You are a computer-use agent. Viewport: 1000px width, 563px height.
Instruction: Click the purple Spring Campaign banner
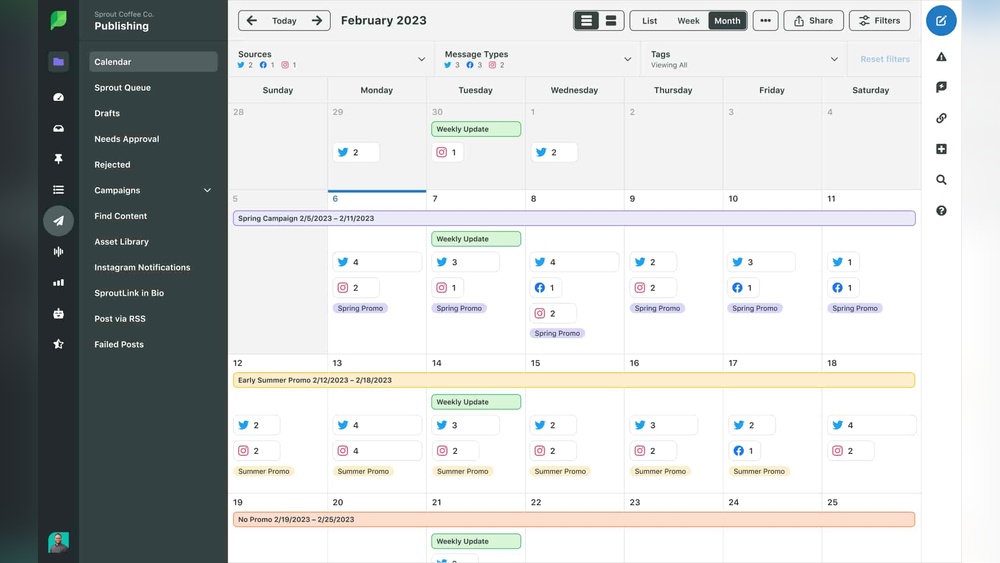[x=573, y=218]
